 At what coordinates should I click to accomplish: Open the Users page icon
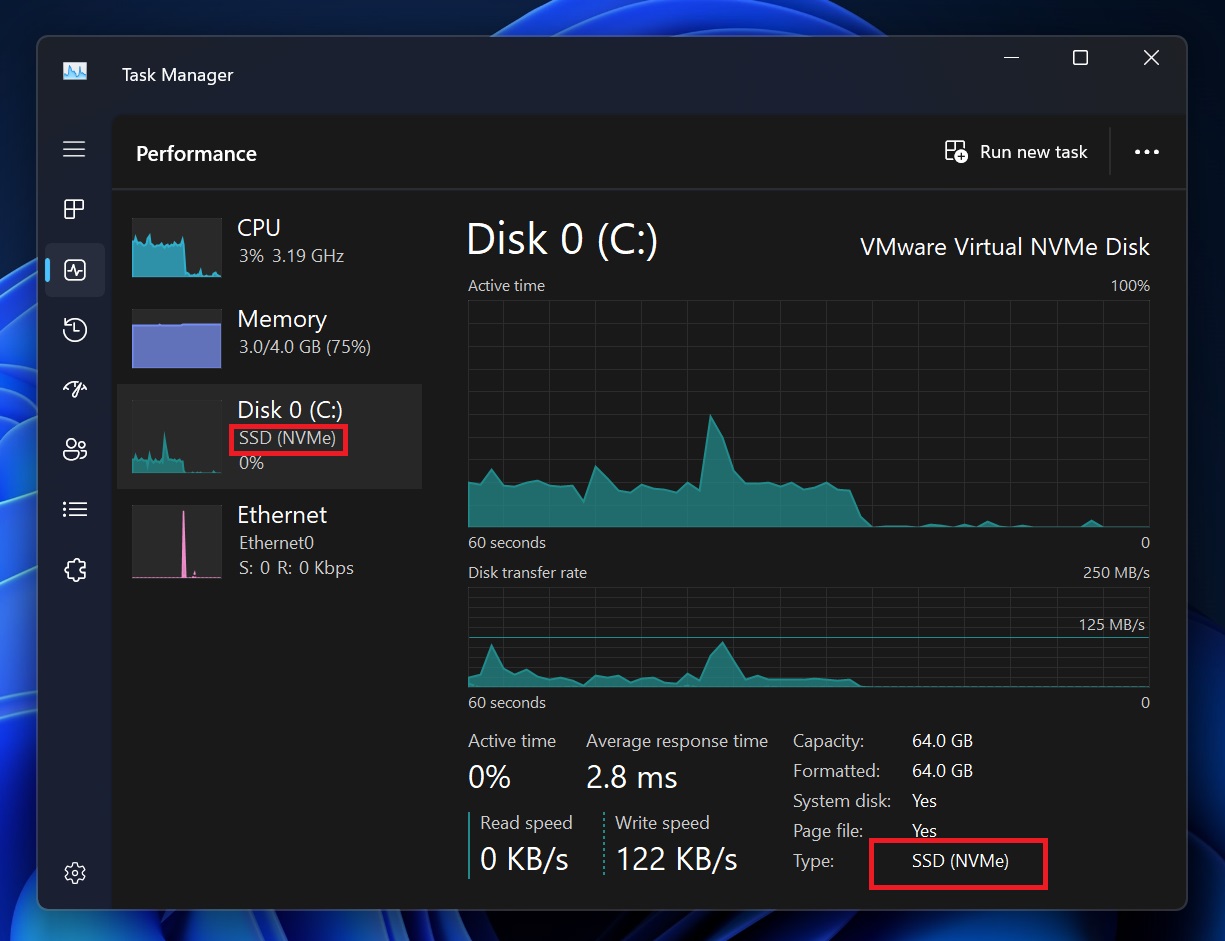[74, 449]
